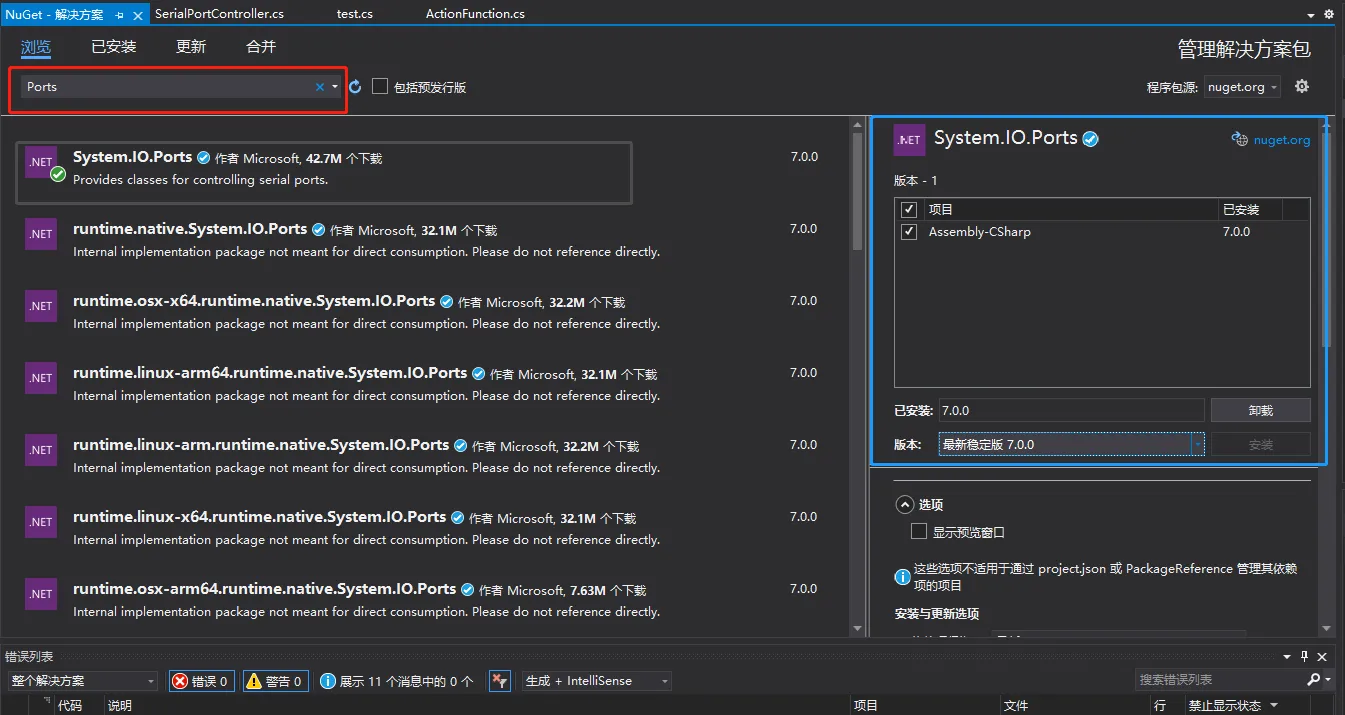This screenshot has height=715, width=1345.
Task: Open the 版本 最新稳定版 7.0.0 dropdown
Action: [1071, 444]
